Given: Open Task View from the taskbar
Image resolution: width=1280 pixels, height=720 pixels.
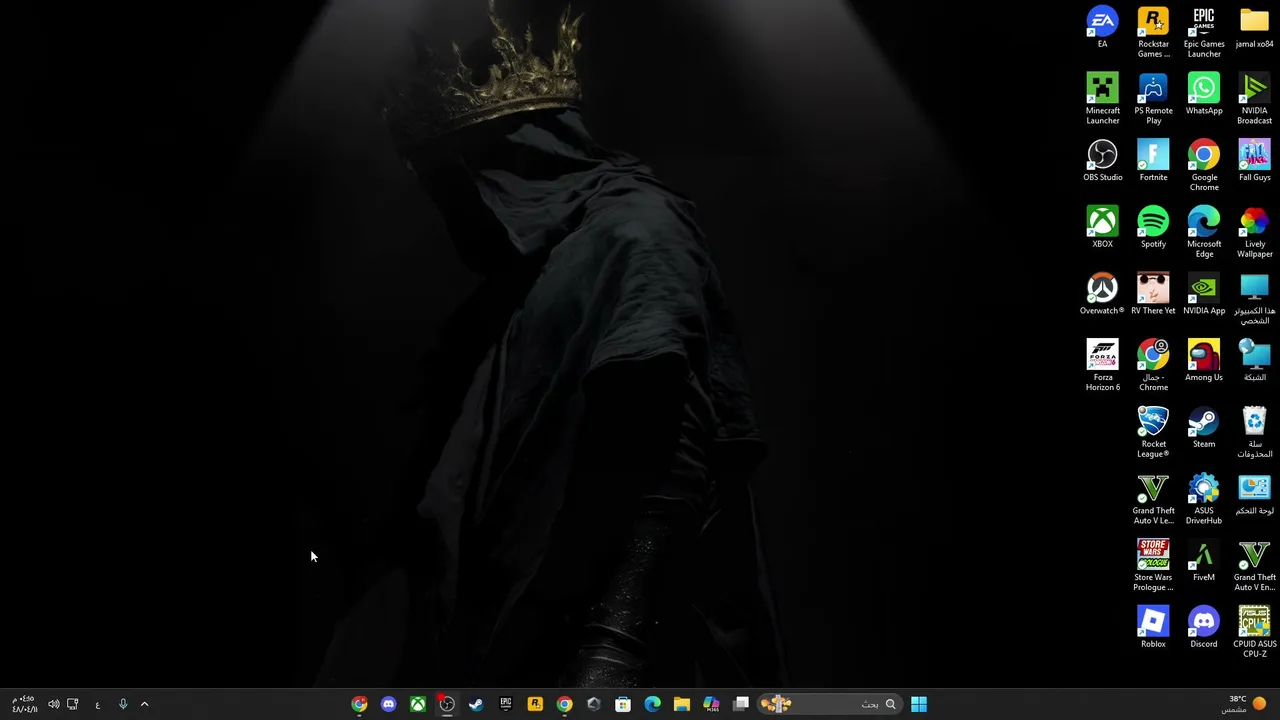Looking at the screenshot, I should [x=741, y=704].
